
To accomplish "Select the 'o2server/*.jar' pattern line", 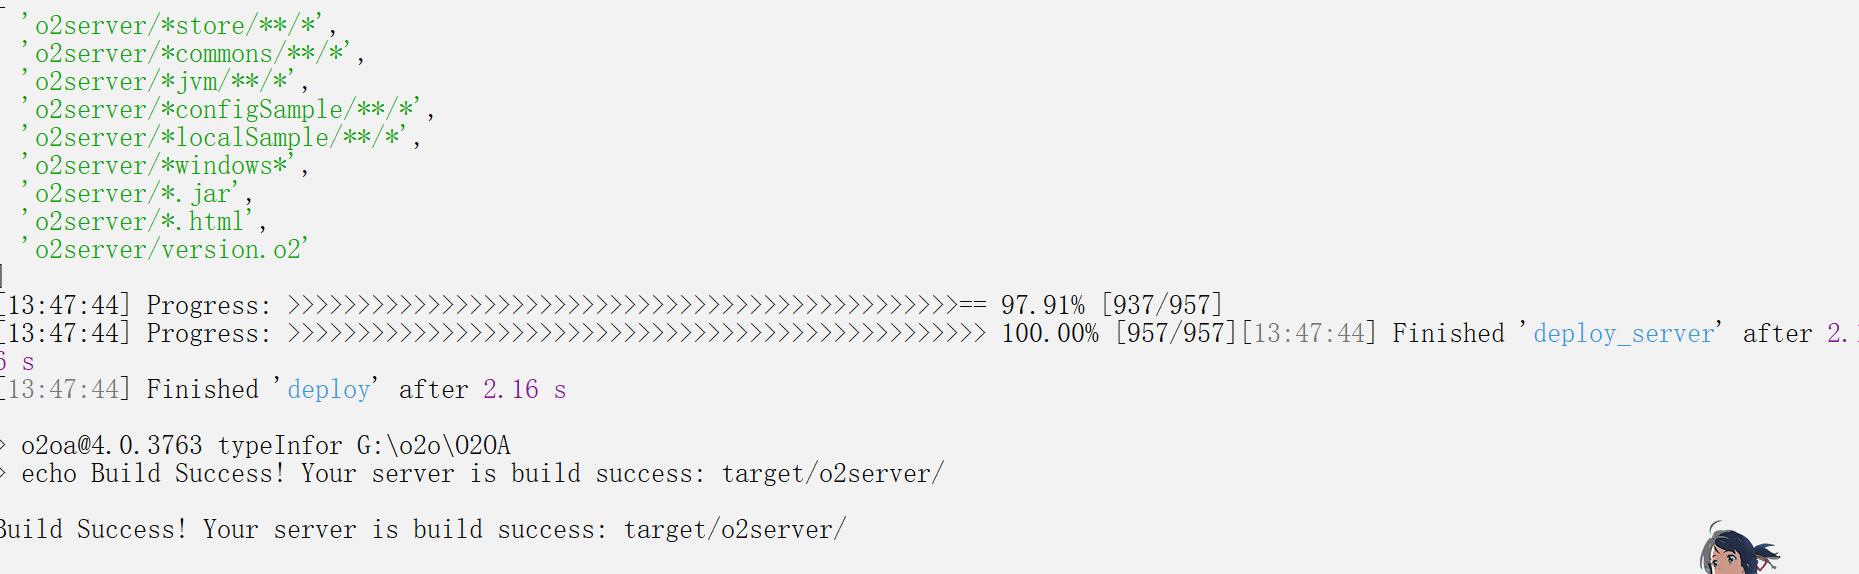I will click(136, 194).
